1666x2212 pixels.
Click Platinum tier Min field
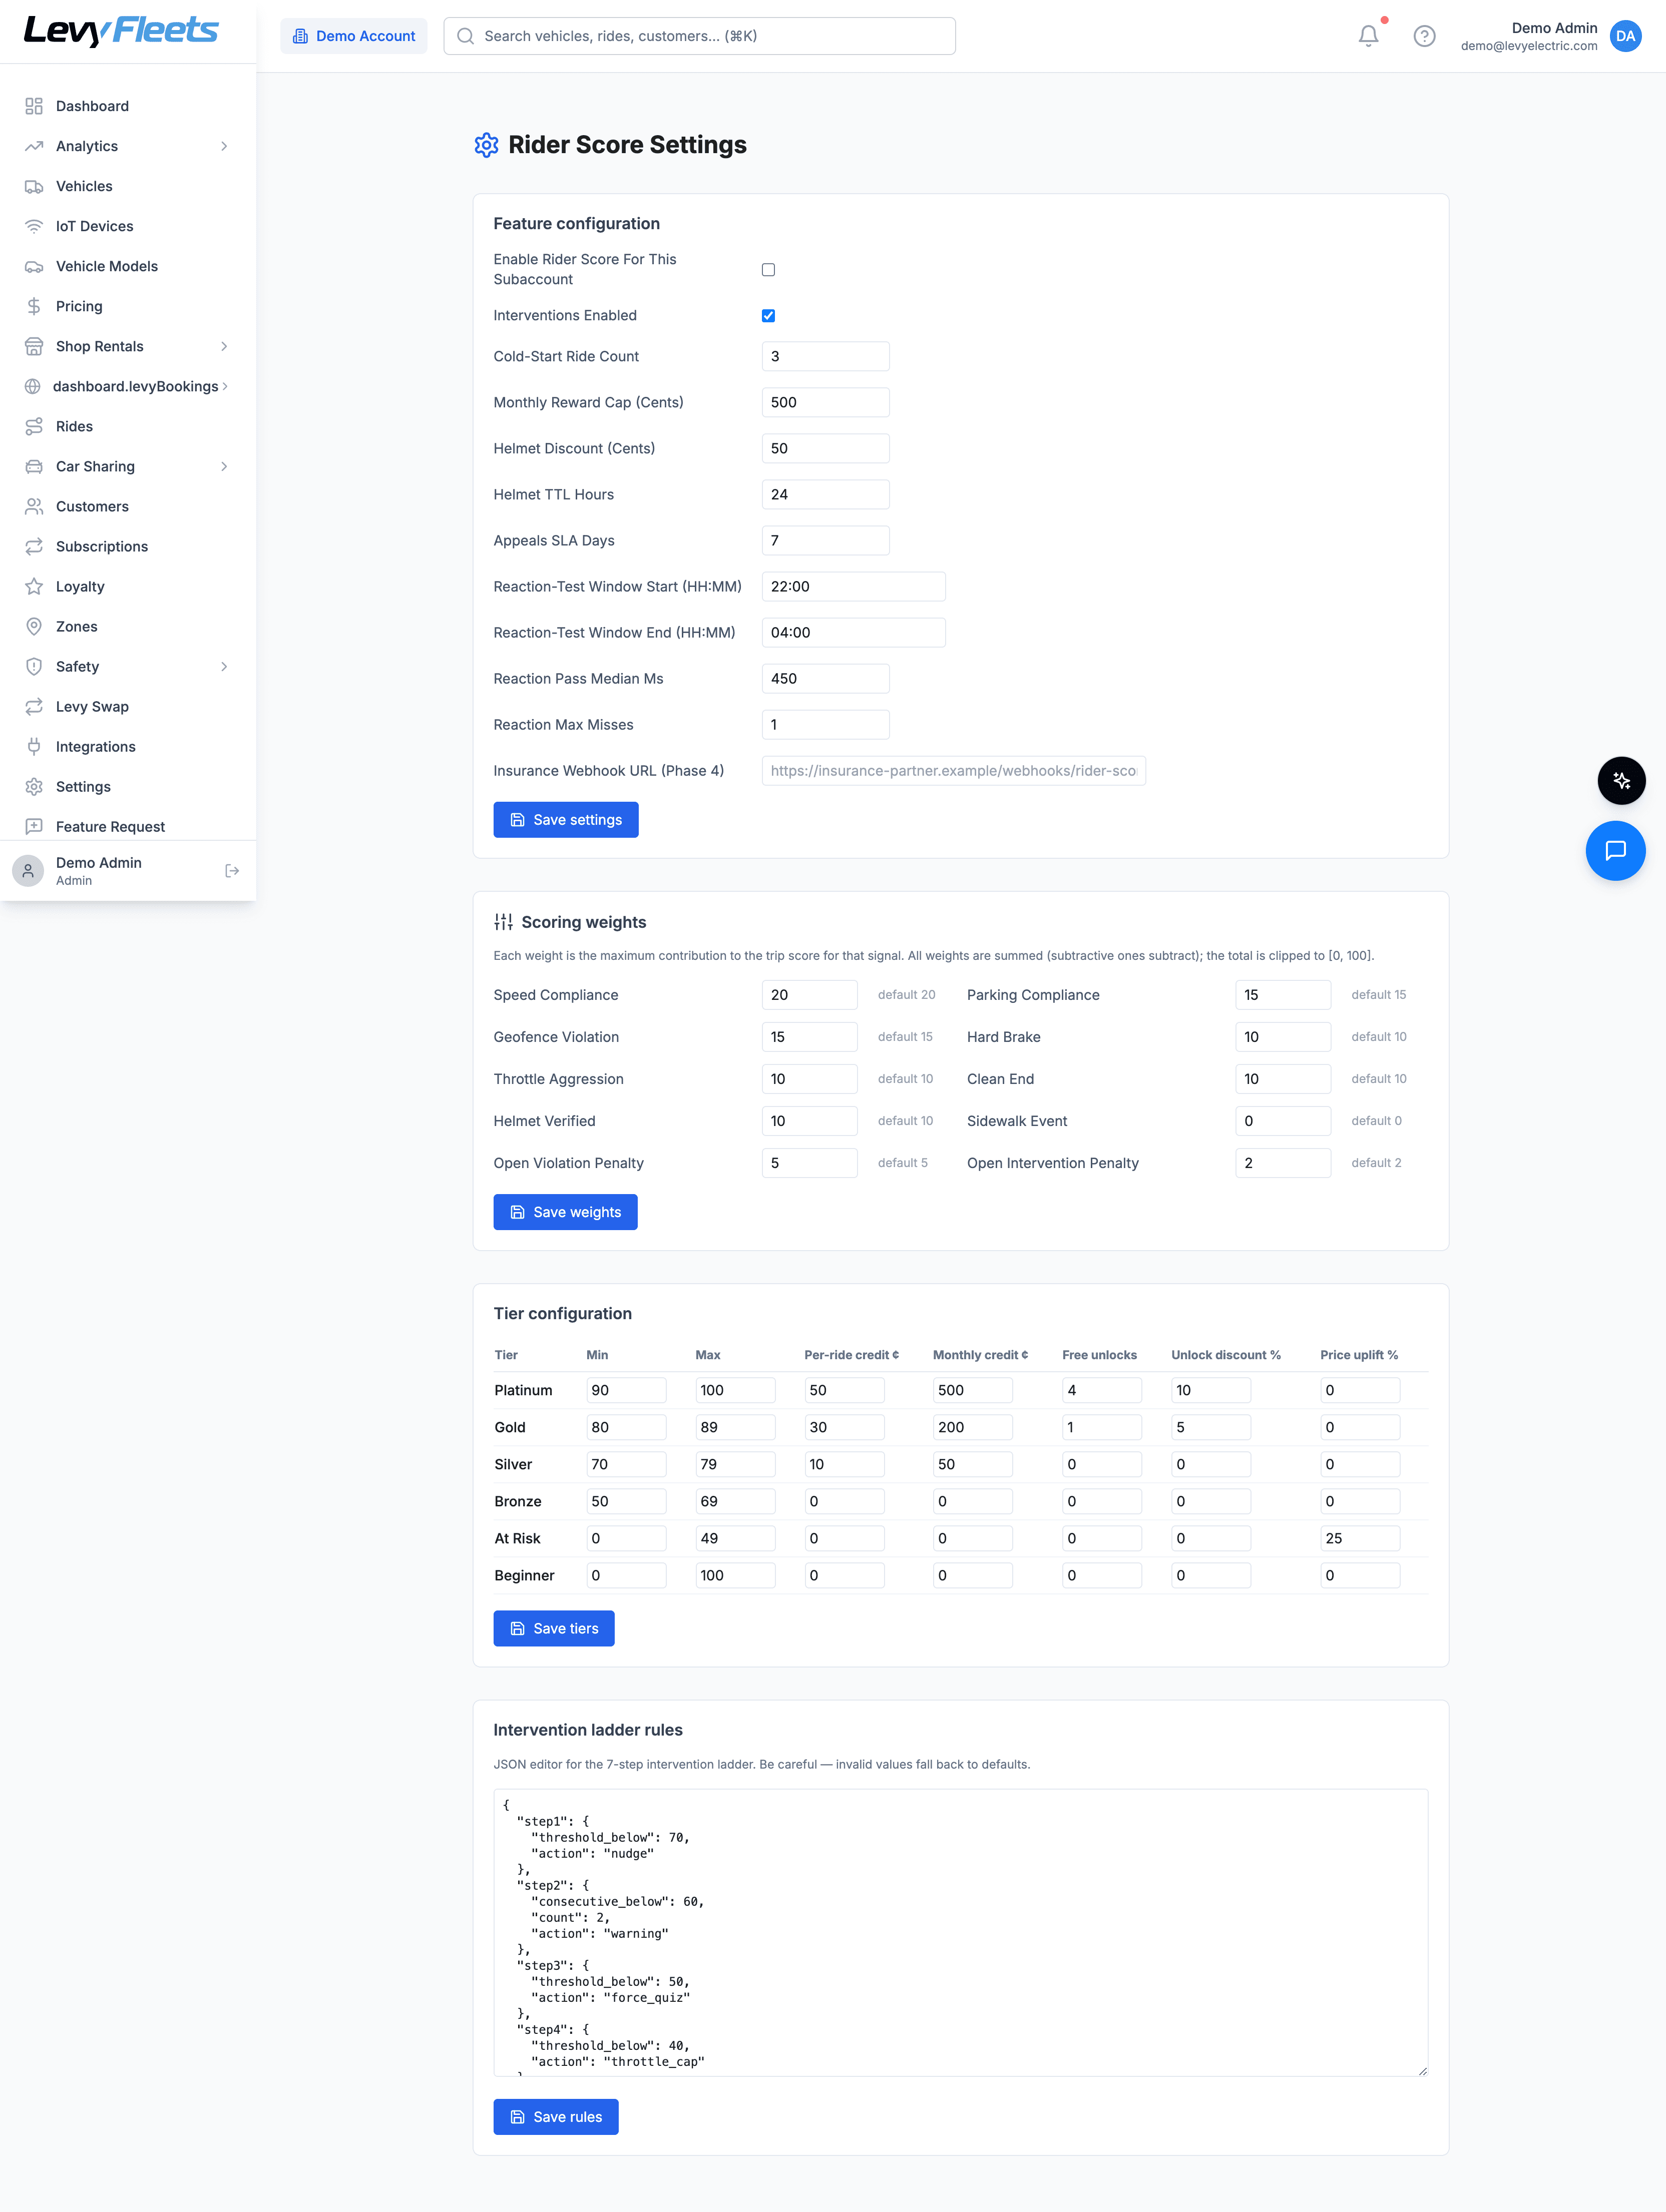(626, 1389)
